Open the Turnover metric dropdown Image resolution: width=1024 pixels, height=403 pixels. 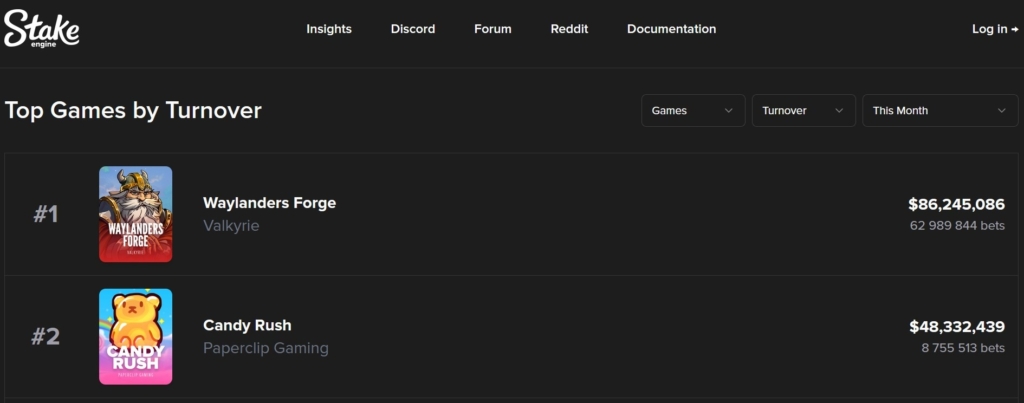pyautogui.click(x=803, y=111)
